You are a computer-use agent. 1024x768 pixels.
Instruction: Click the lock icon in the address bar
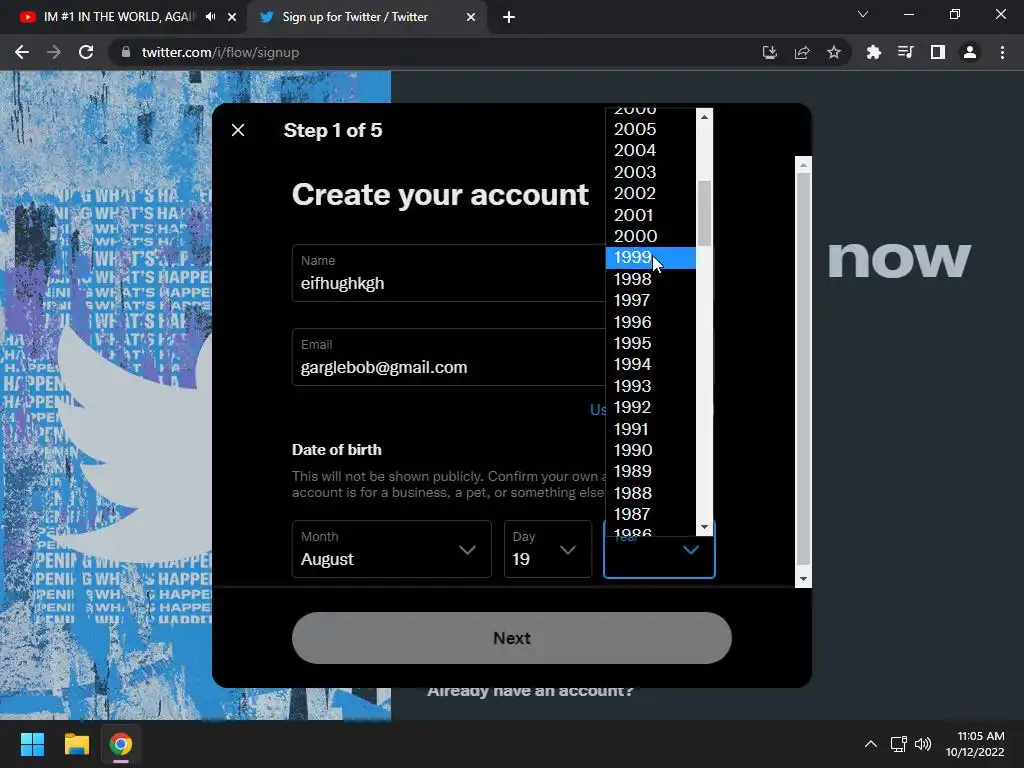tap(126, 52)
